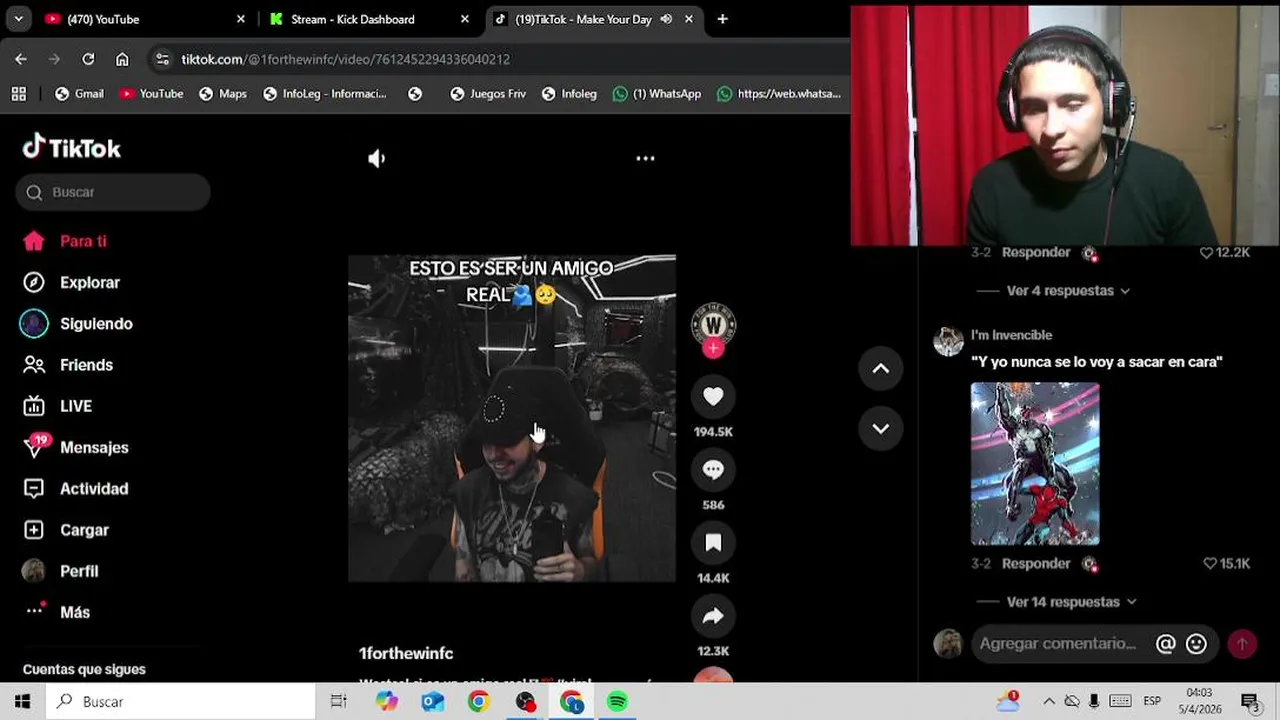Open the 1forthewinfc username link
The width and height of the screenshot is (1280, 720).
coord(406,653)
